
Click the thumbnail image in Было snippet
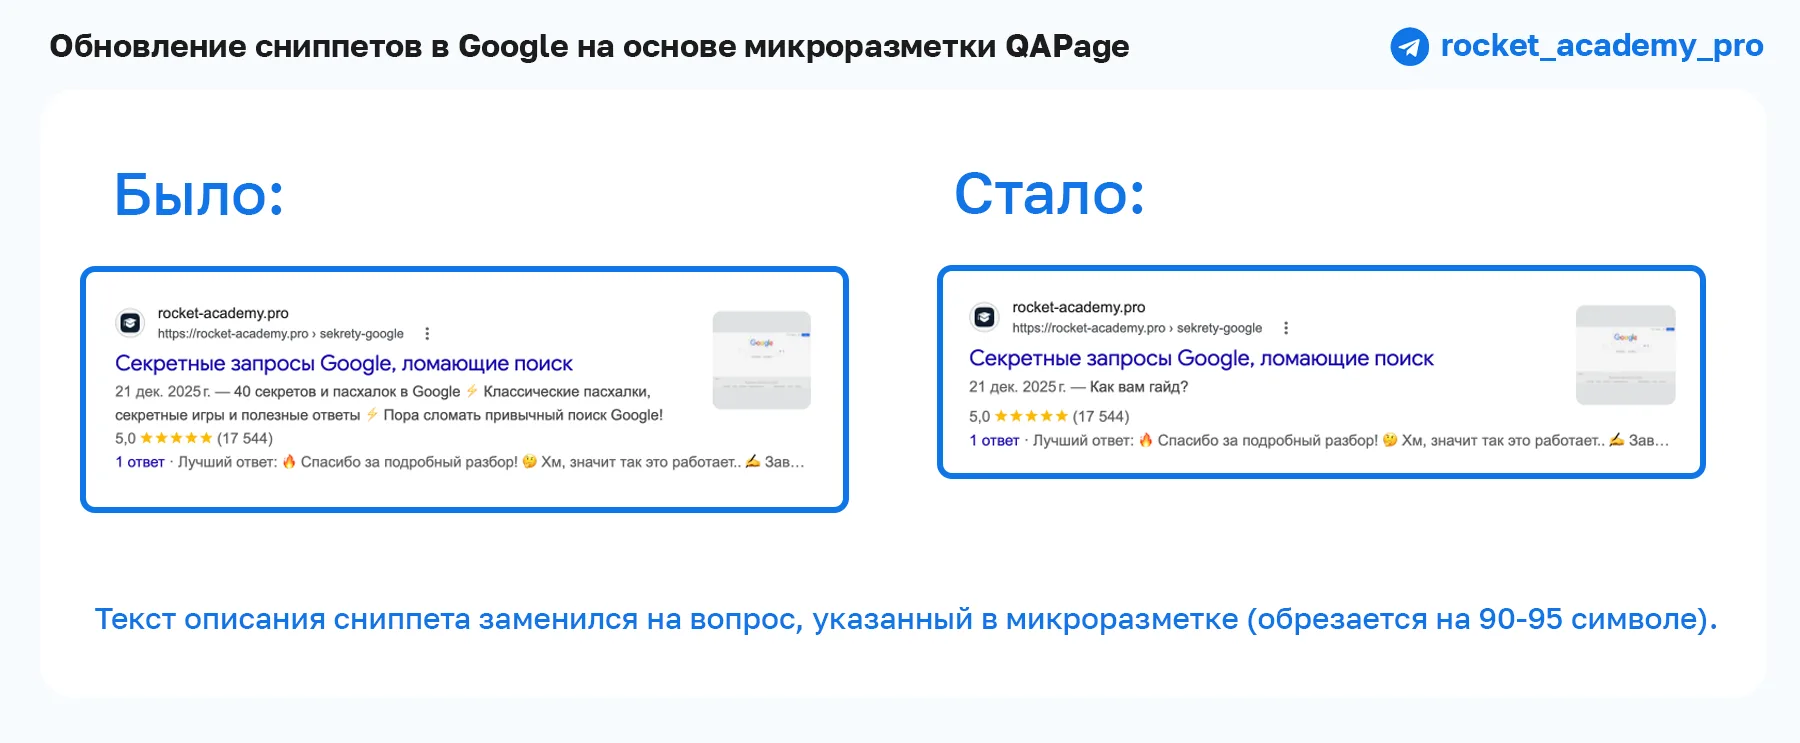pos(761,360)
